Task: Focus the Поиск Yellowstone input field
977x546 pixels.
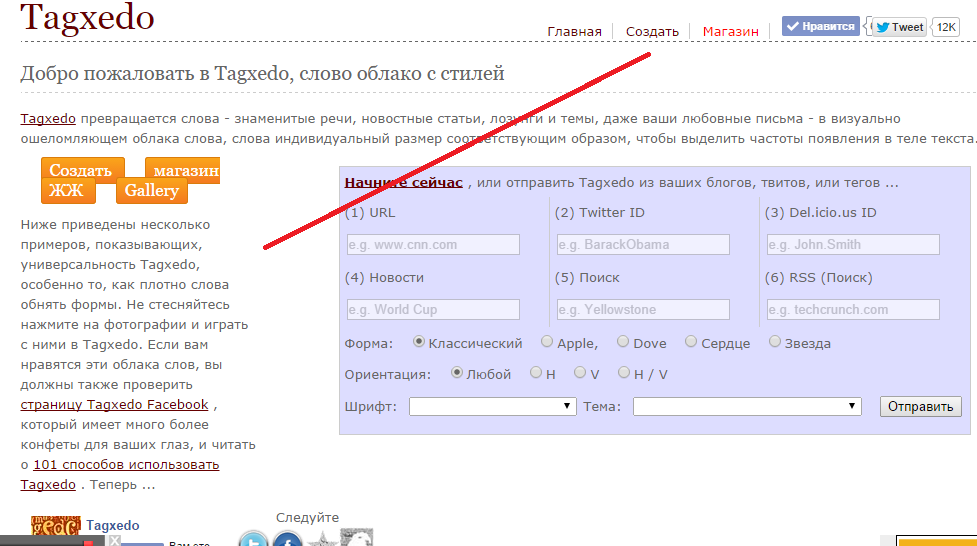Action: pyautogui.click(x=643, y=309)
